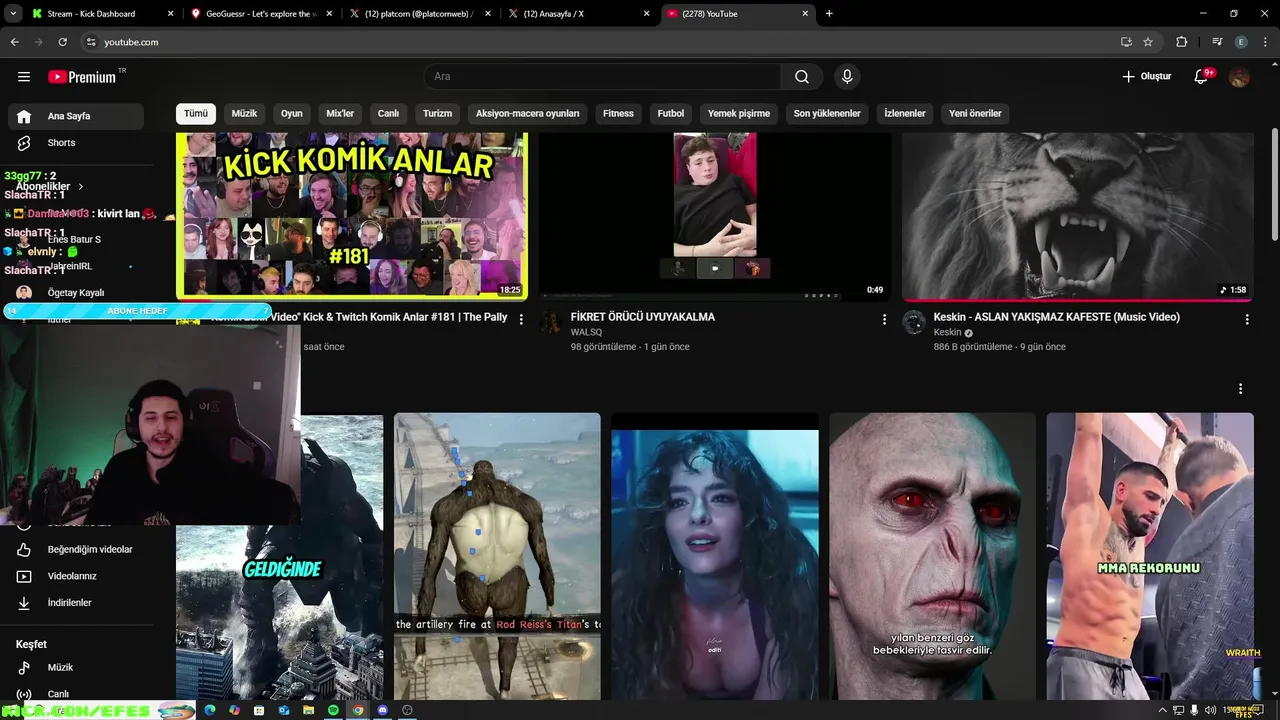1280x720 pixels.
Task: Select the Son yüklenenler chip
Action: [827, 113]
